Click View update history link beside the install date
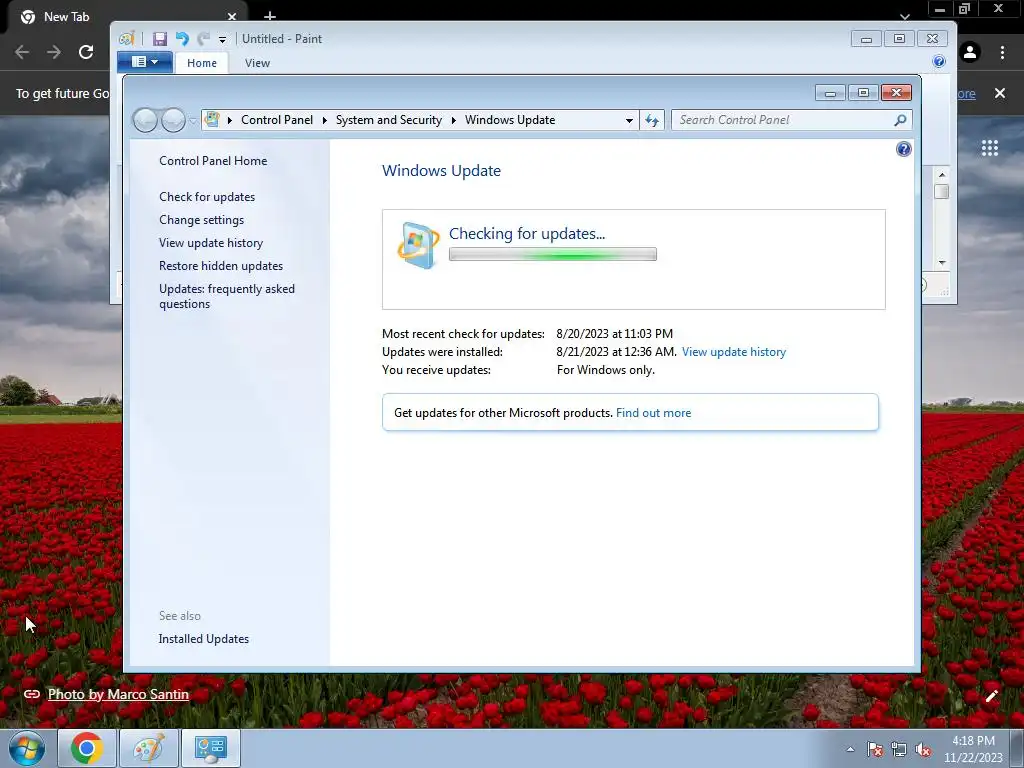 point(733,352)
